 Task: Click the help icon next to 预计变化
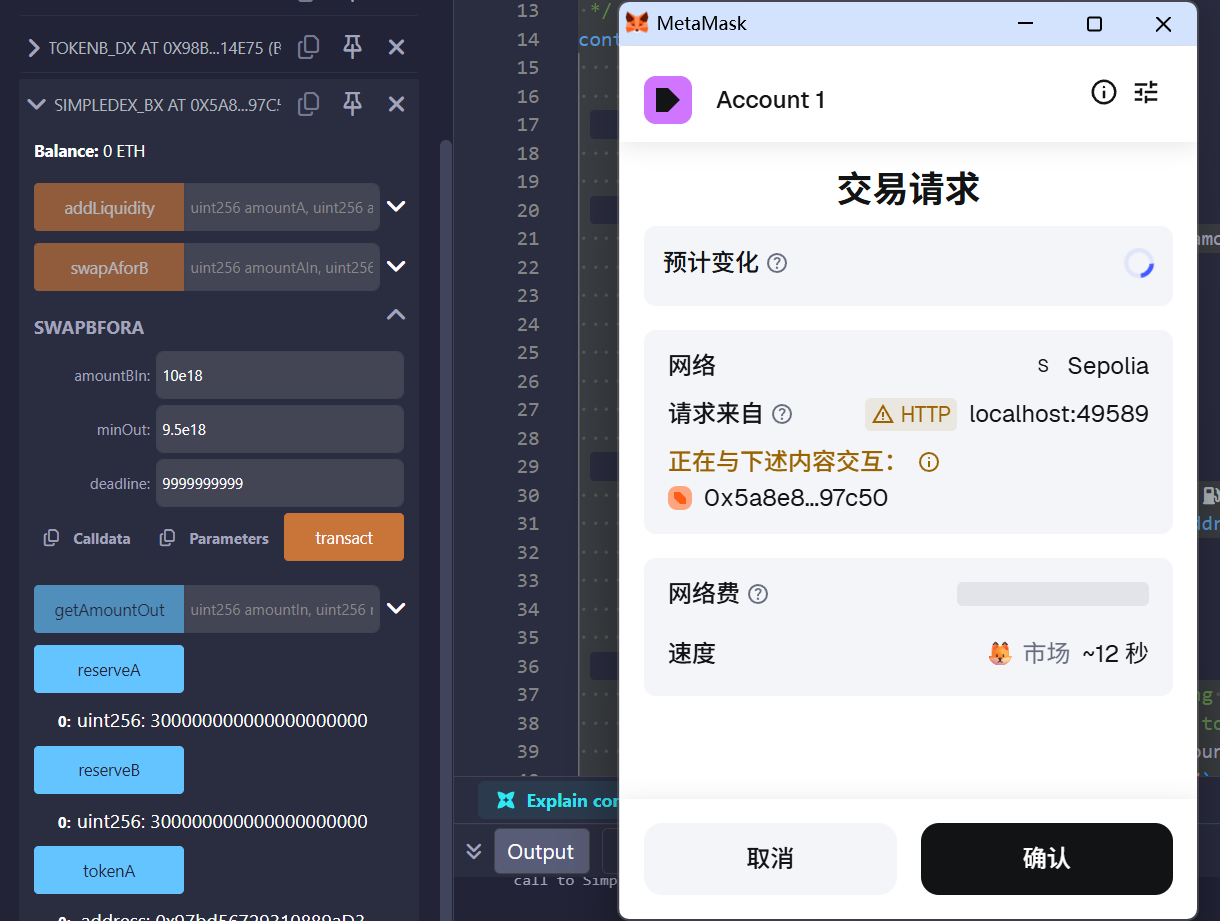coord(777,263)
